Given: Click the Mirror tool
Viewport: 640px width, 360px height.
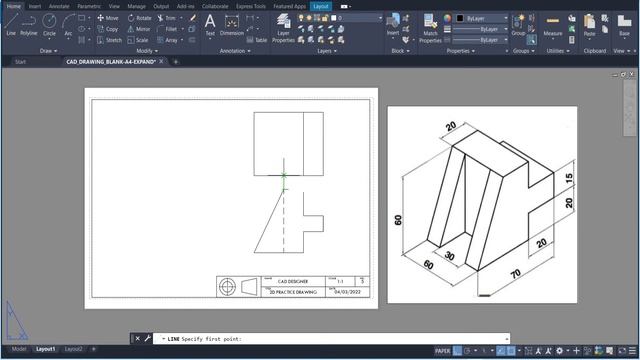Looking at the screenshot, I should tap(139, 29).
